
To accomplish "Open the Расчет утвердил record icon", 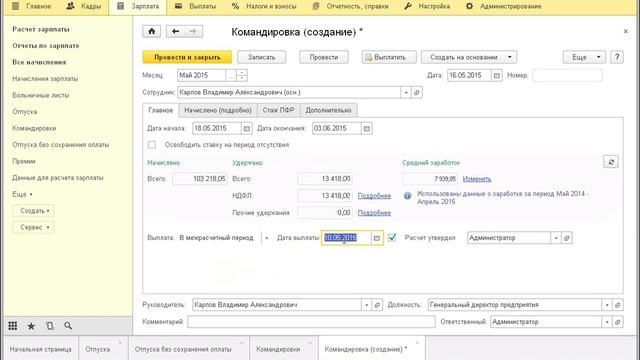I will pyautogui.click(x=567, y=238).
